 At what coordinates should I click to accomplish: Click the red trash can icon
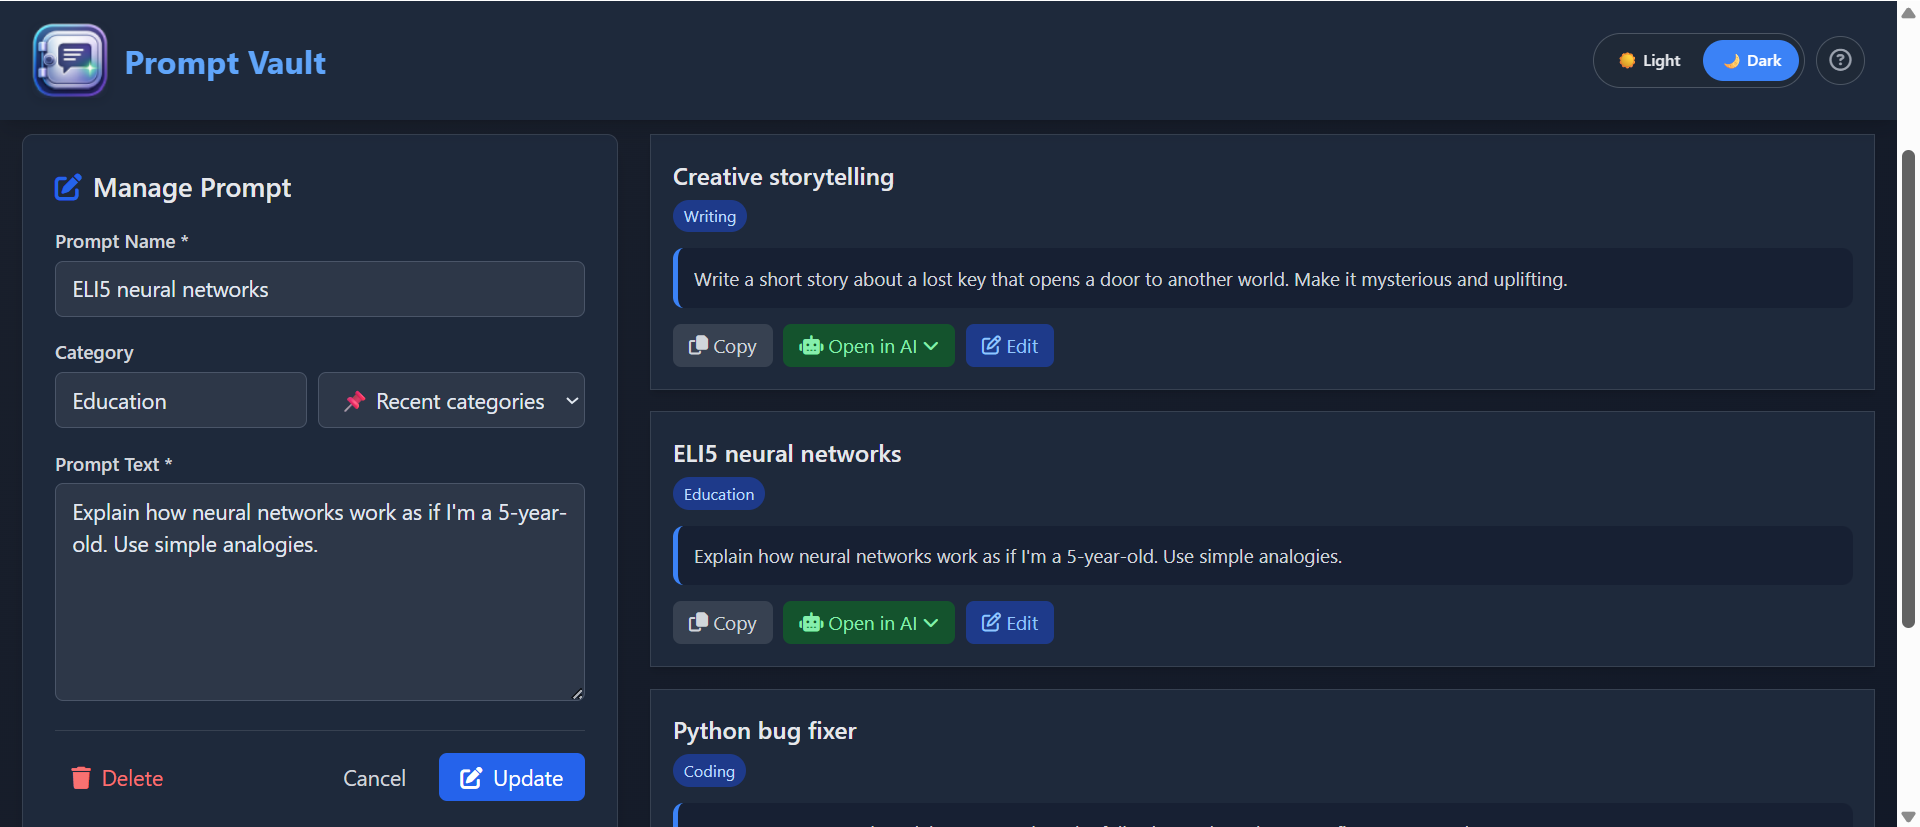click(81, 778)
